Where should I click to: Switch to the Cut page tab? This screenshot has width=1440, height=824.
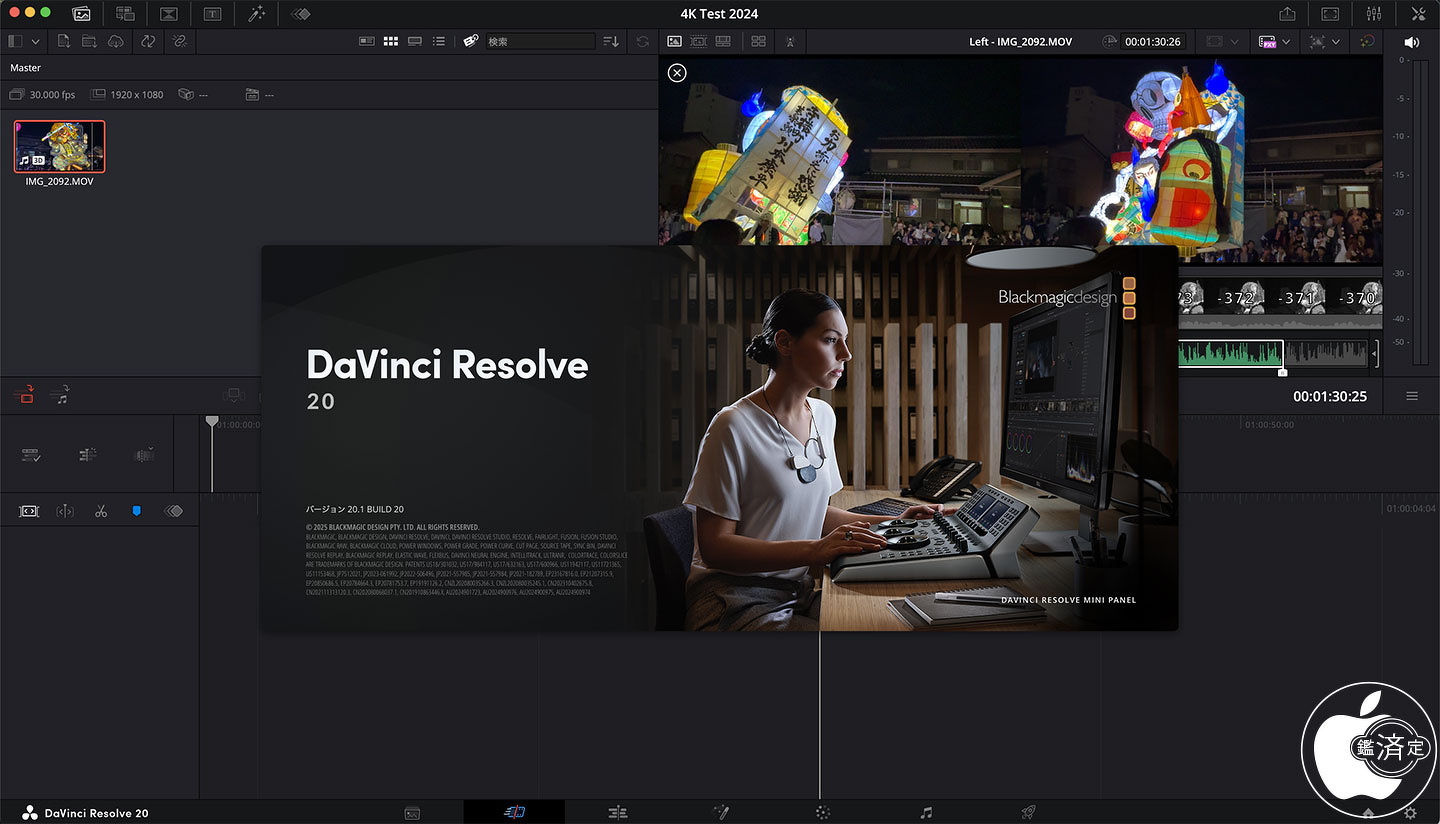(514, 813)
